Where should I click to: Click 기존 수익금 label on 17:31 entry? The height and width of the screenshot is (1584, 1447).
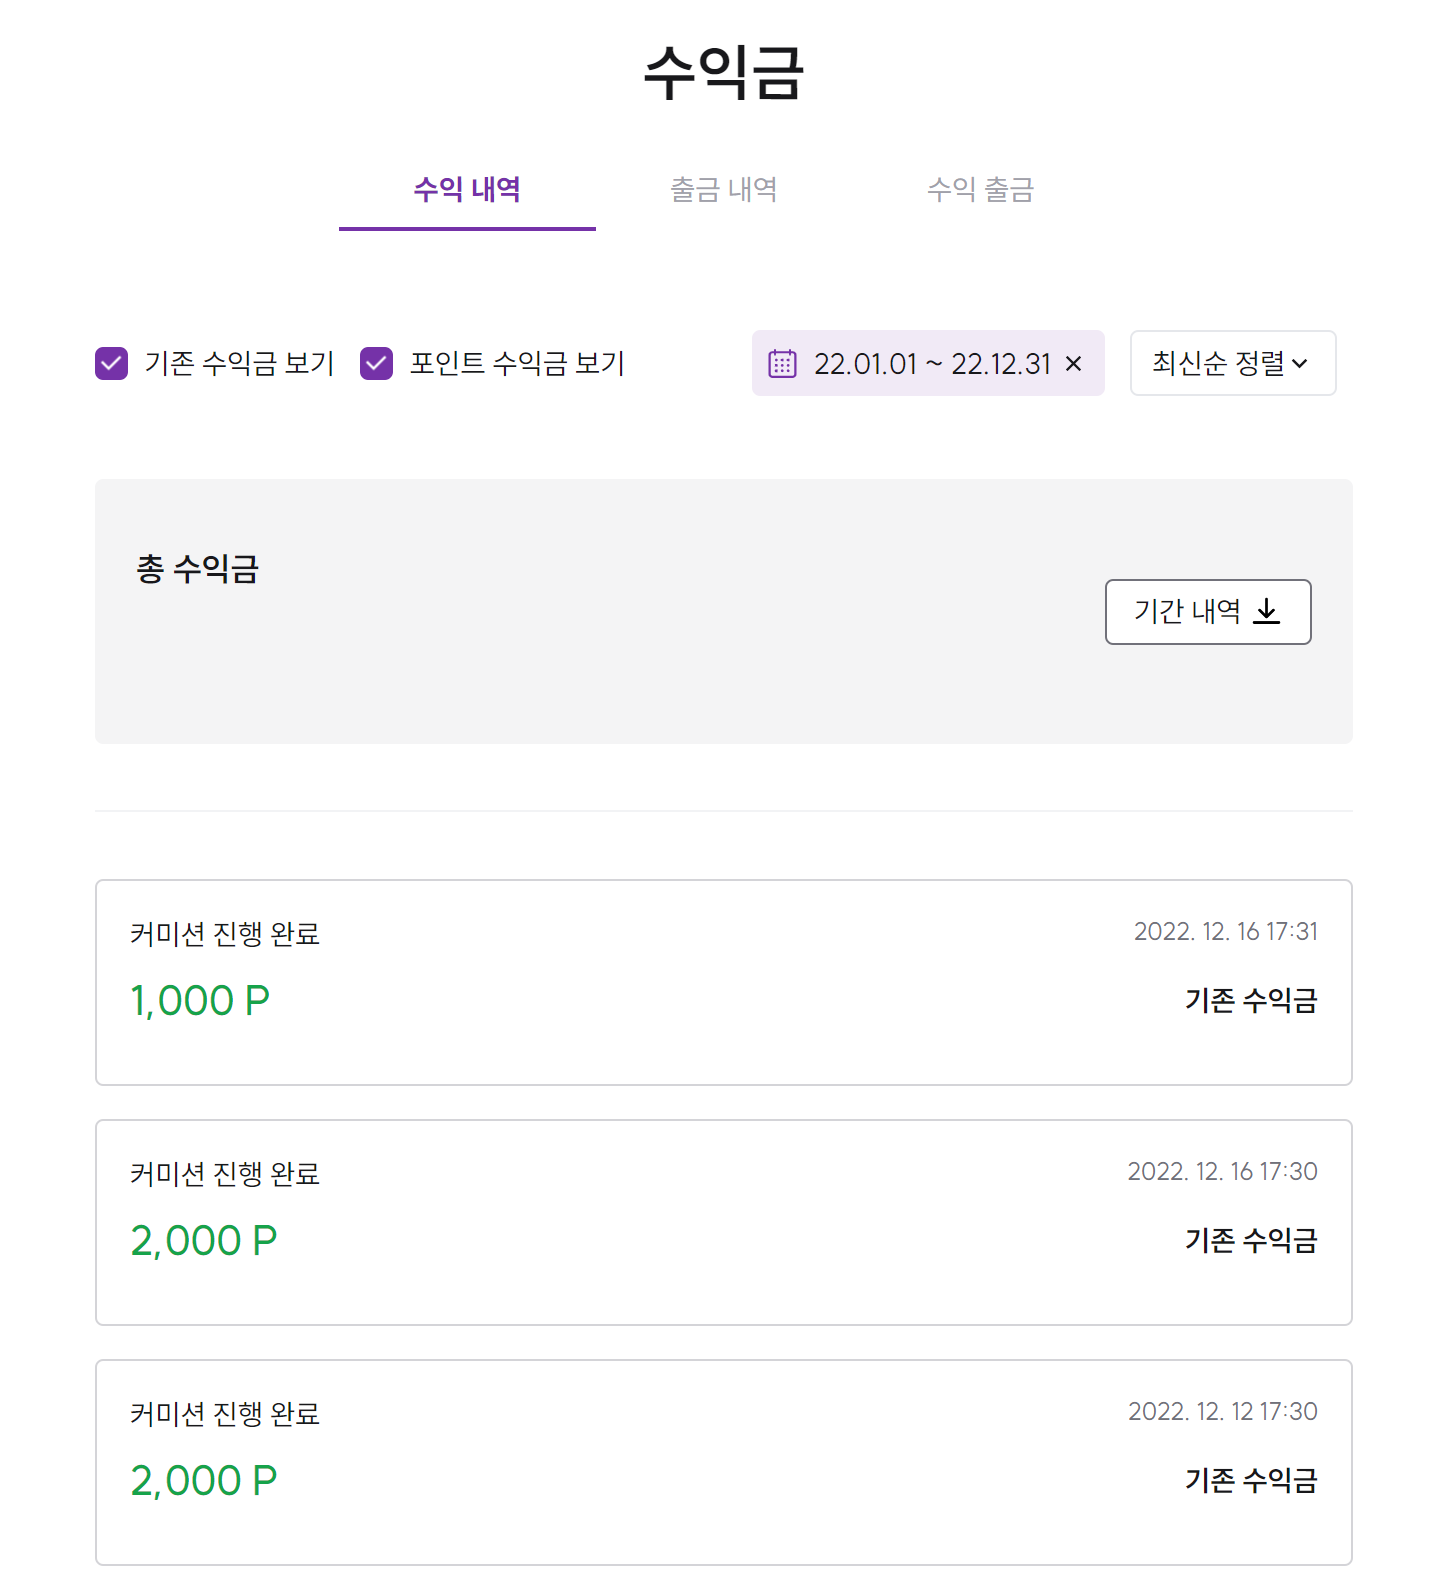tap(1250, 1000)
